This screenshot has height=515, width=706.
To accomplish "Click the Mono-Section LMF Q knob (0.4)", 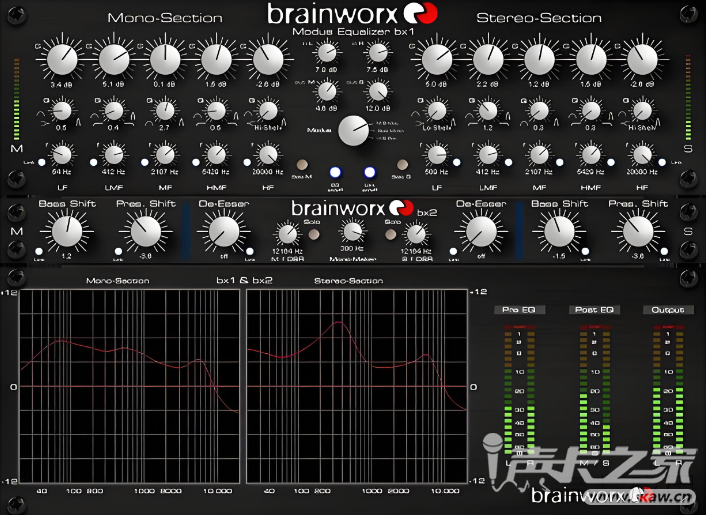I will (x=114, y=111).
